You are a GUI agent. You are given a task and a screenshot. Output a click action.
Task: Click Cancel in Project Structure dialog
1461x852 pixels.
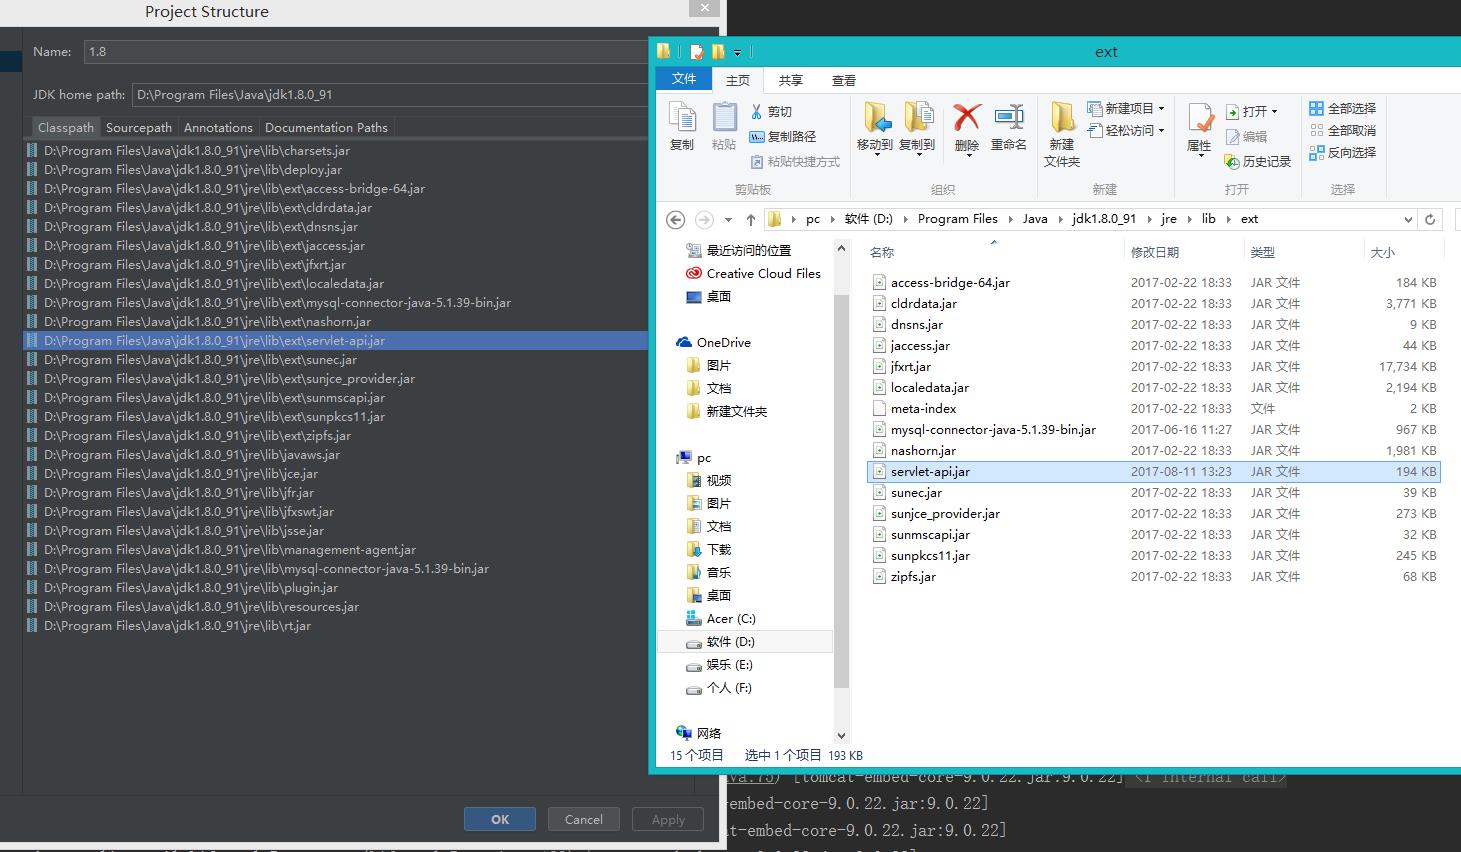[x=583, y=819]
